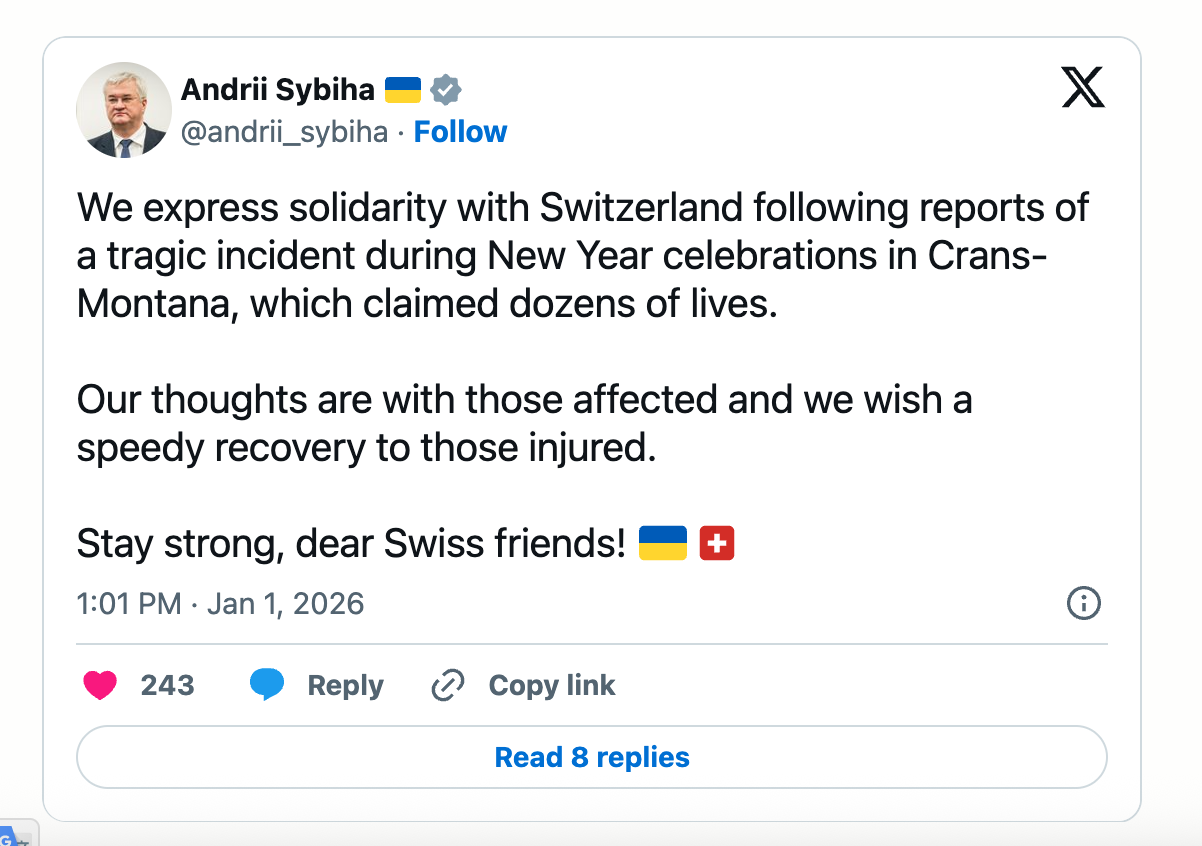
Task: Open the Andrii Sybiha display name link
Action: click(277, 90)
